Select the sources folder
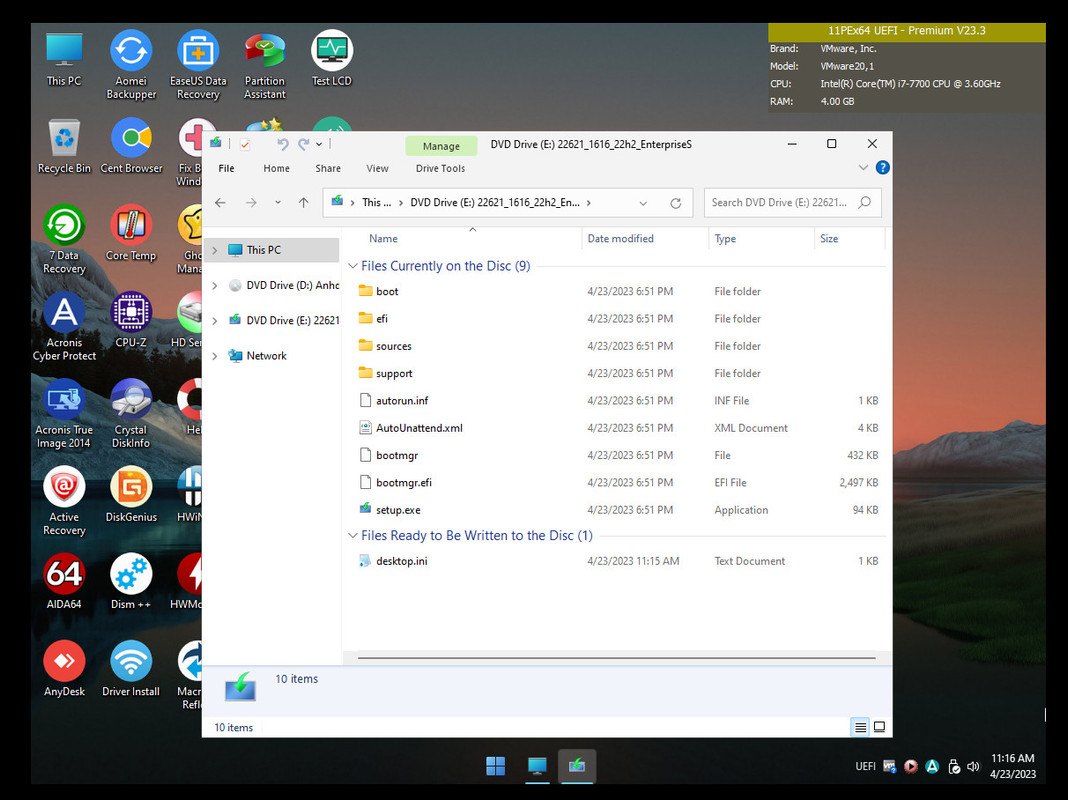1068x800 pixels. click(616, 346)
